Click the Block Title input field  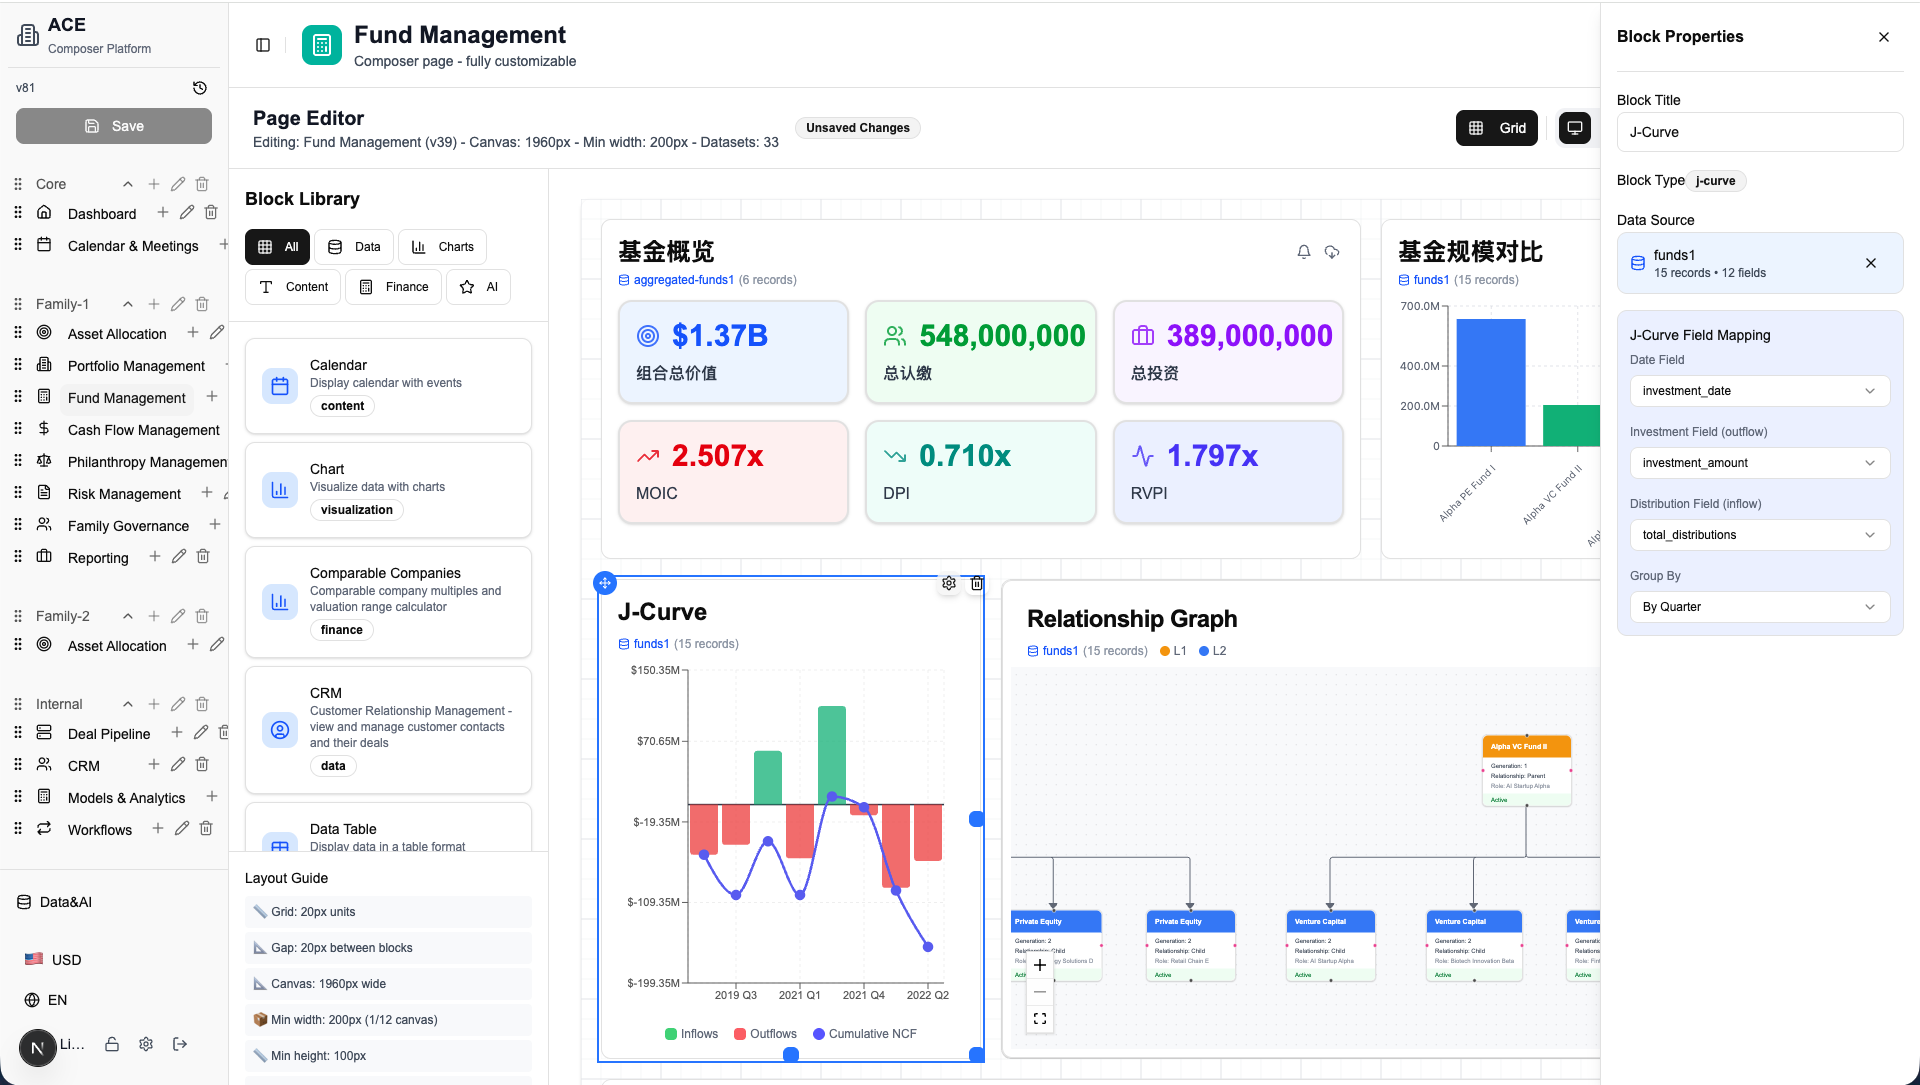coord(1759,132)
